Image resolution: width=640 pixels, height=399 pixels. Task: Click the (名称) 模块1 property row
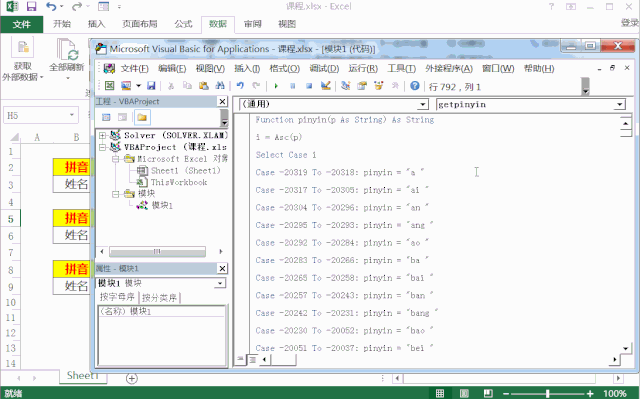(162, 311)
